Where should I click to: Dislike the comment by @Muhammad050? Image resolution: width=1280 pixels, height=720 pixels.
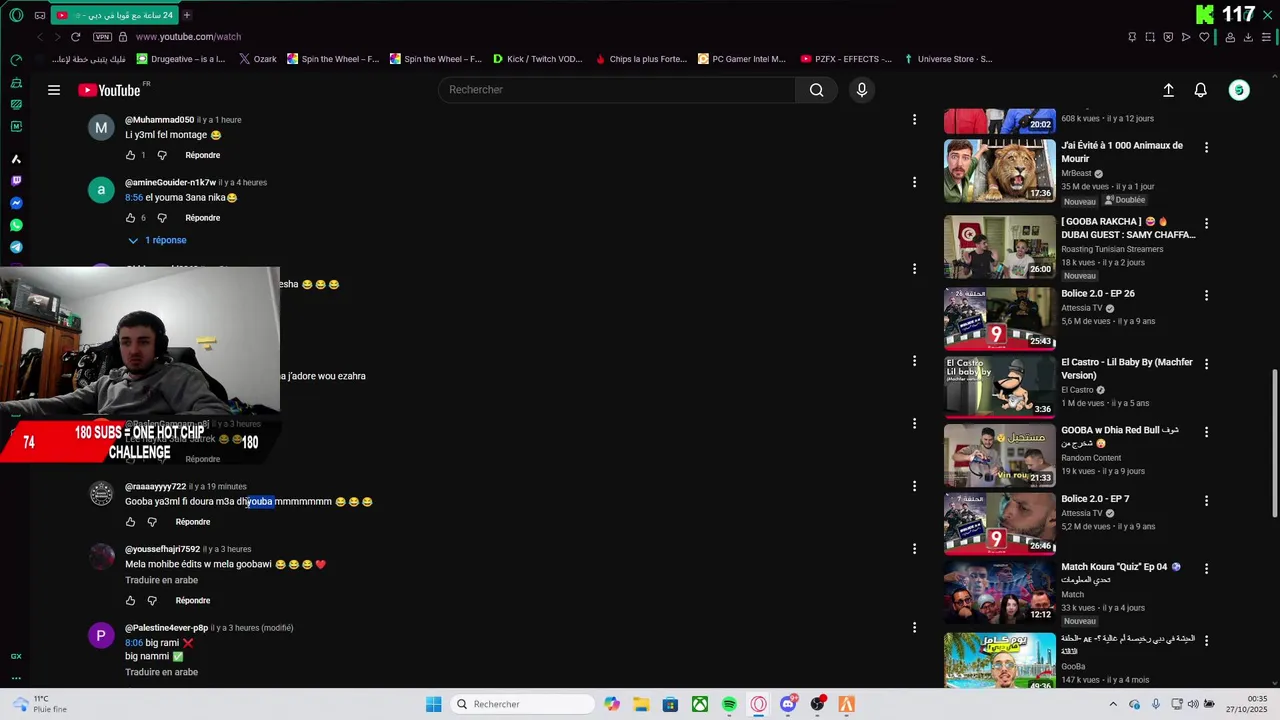(162, 155)
